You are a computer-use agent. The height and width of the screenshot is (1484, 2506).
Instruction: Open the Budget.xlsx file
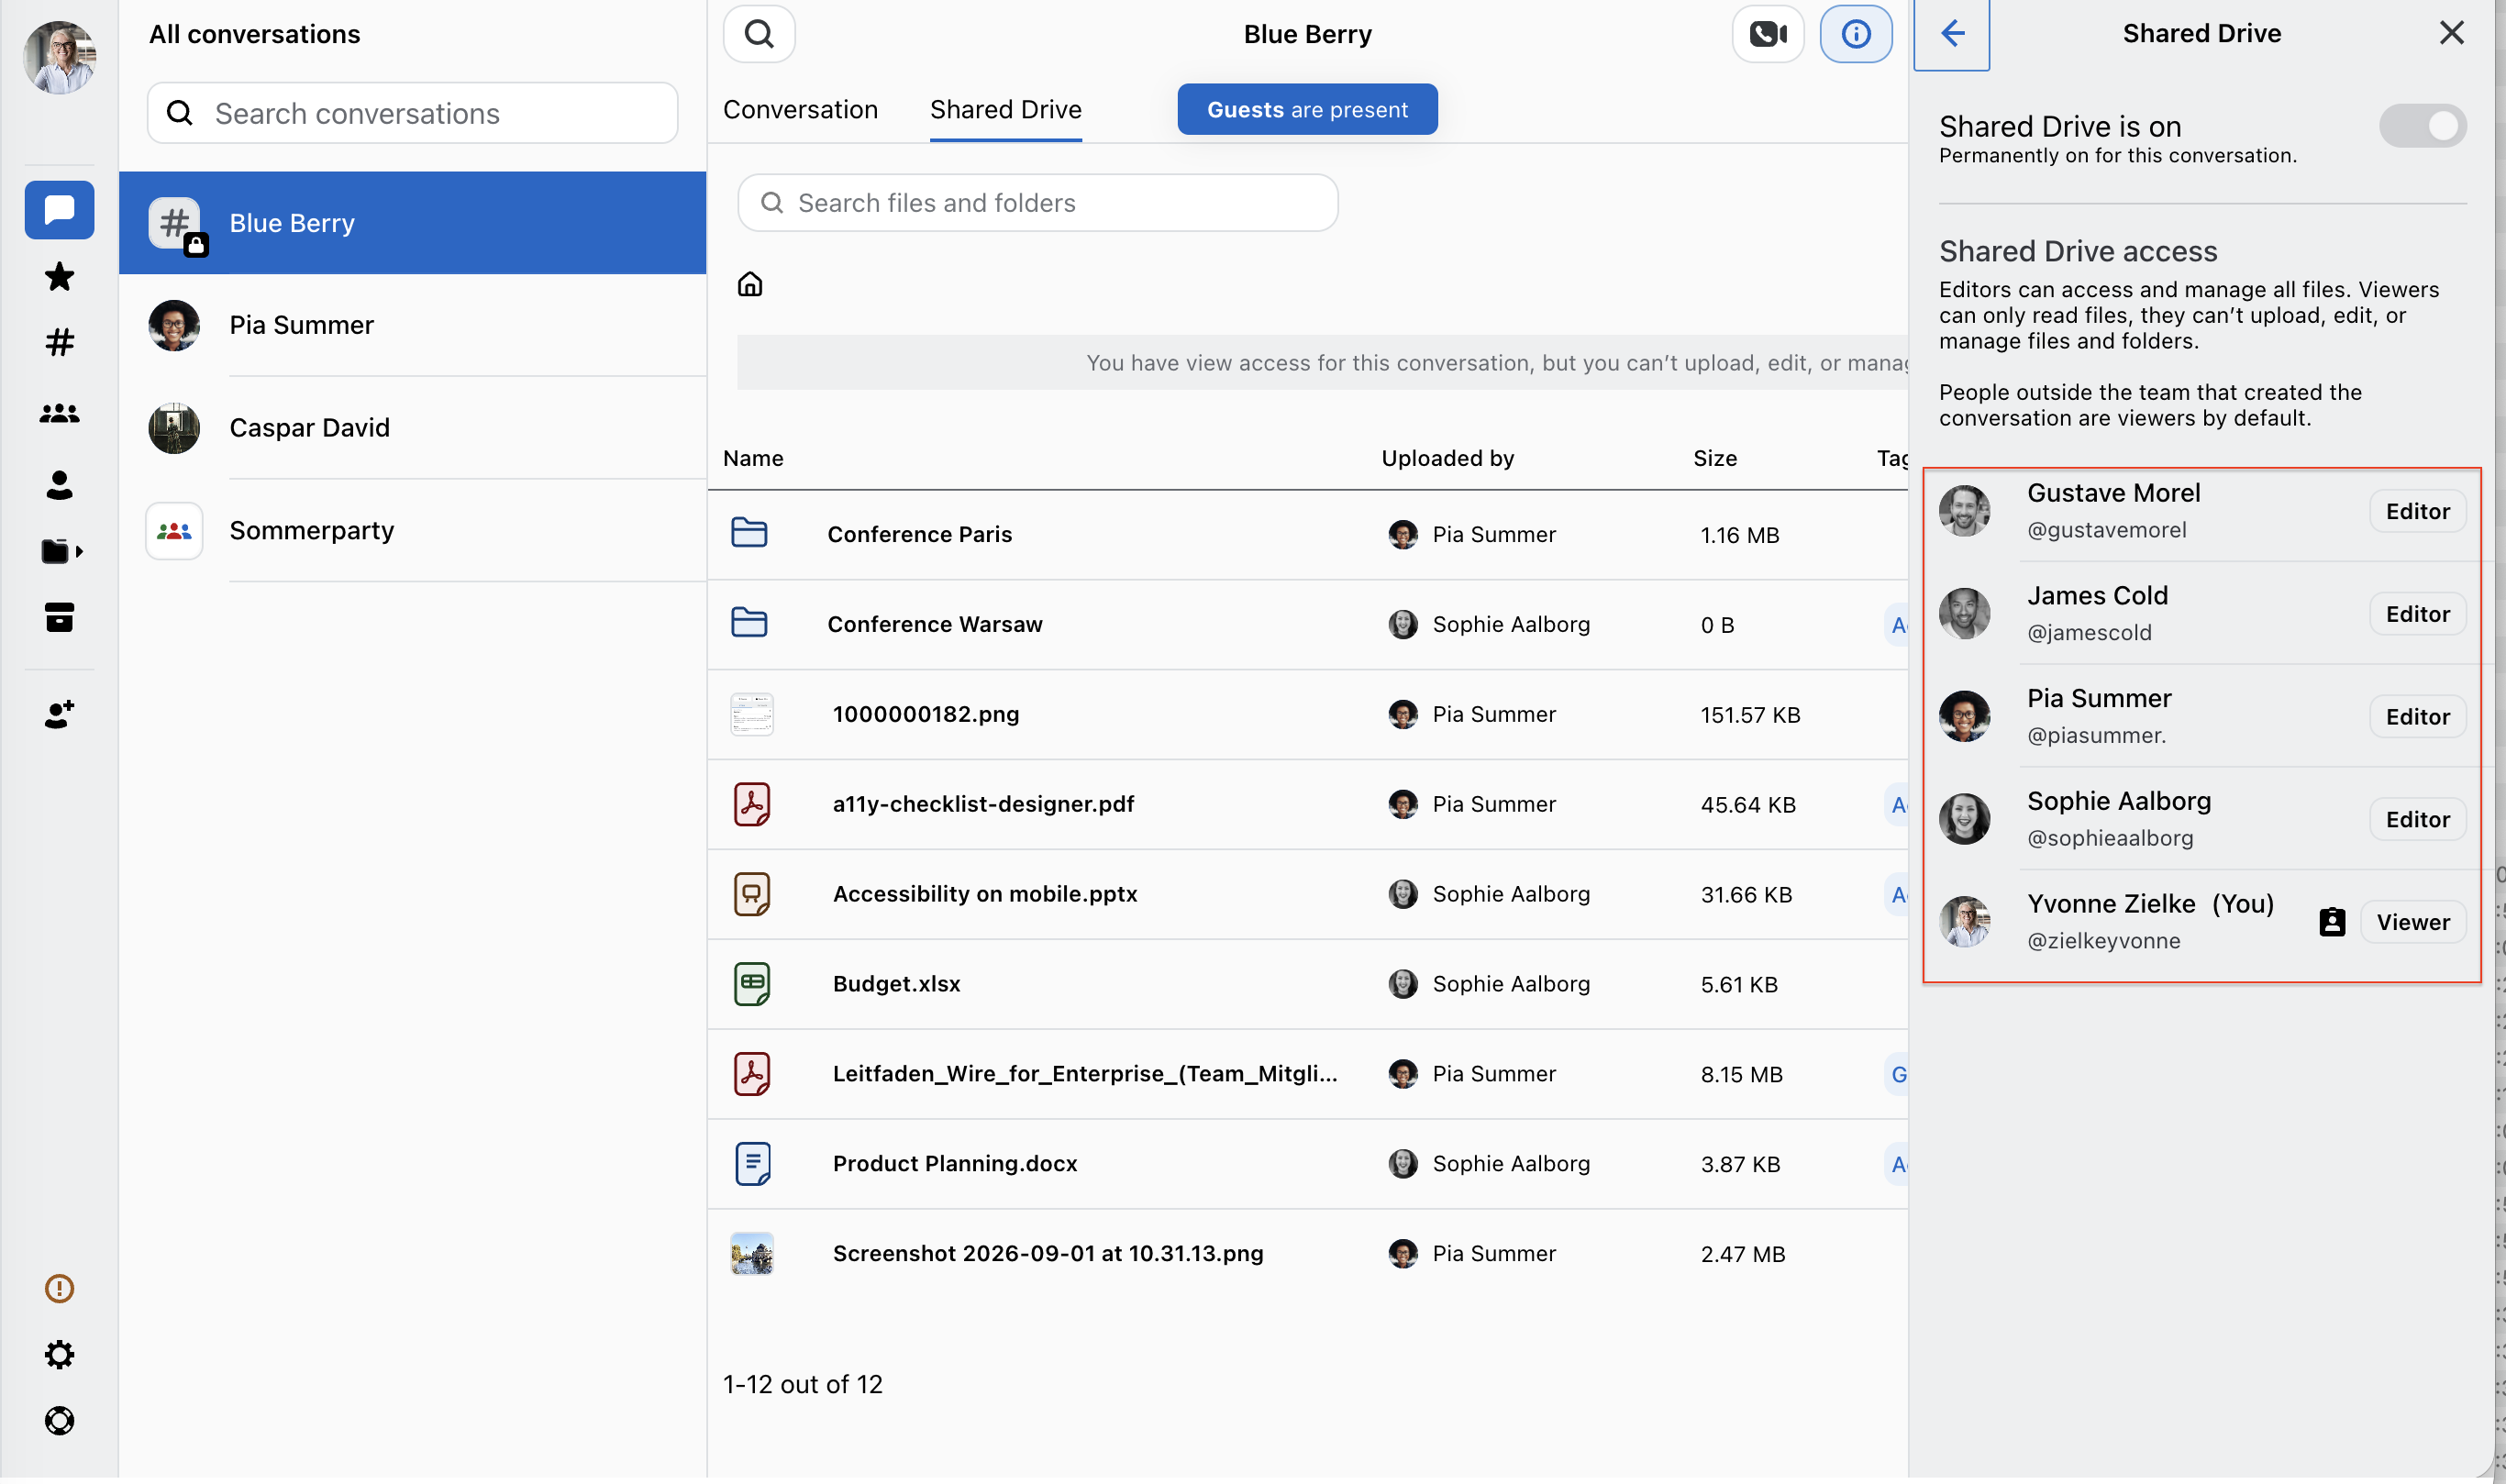[x=895, y=983]
